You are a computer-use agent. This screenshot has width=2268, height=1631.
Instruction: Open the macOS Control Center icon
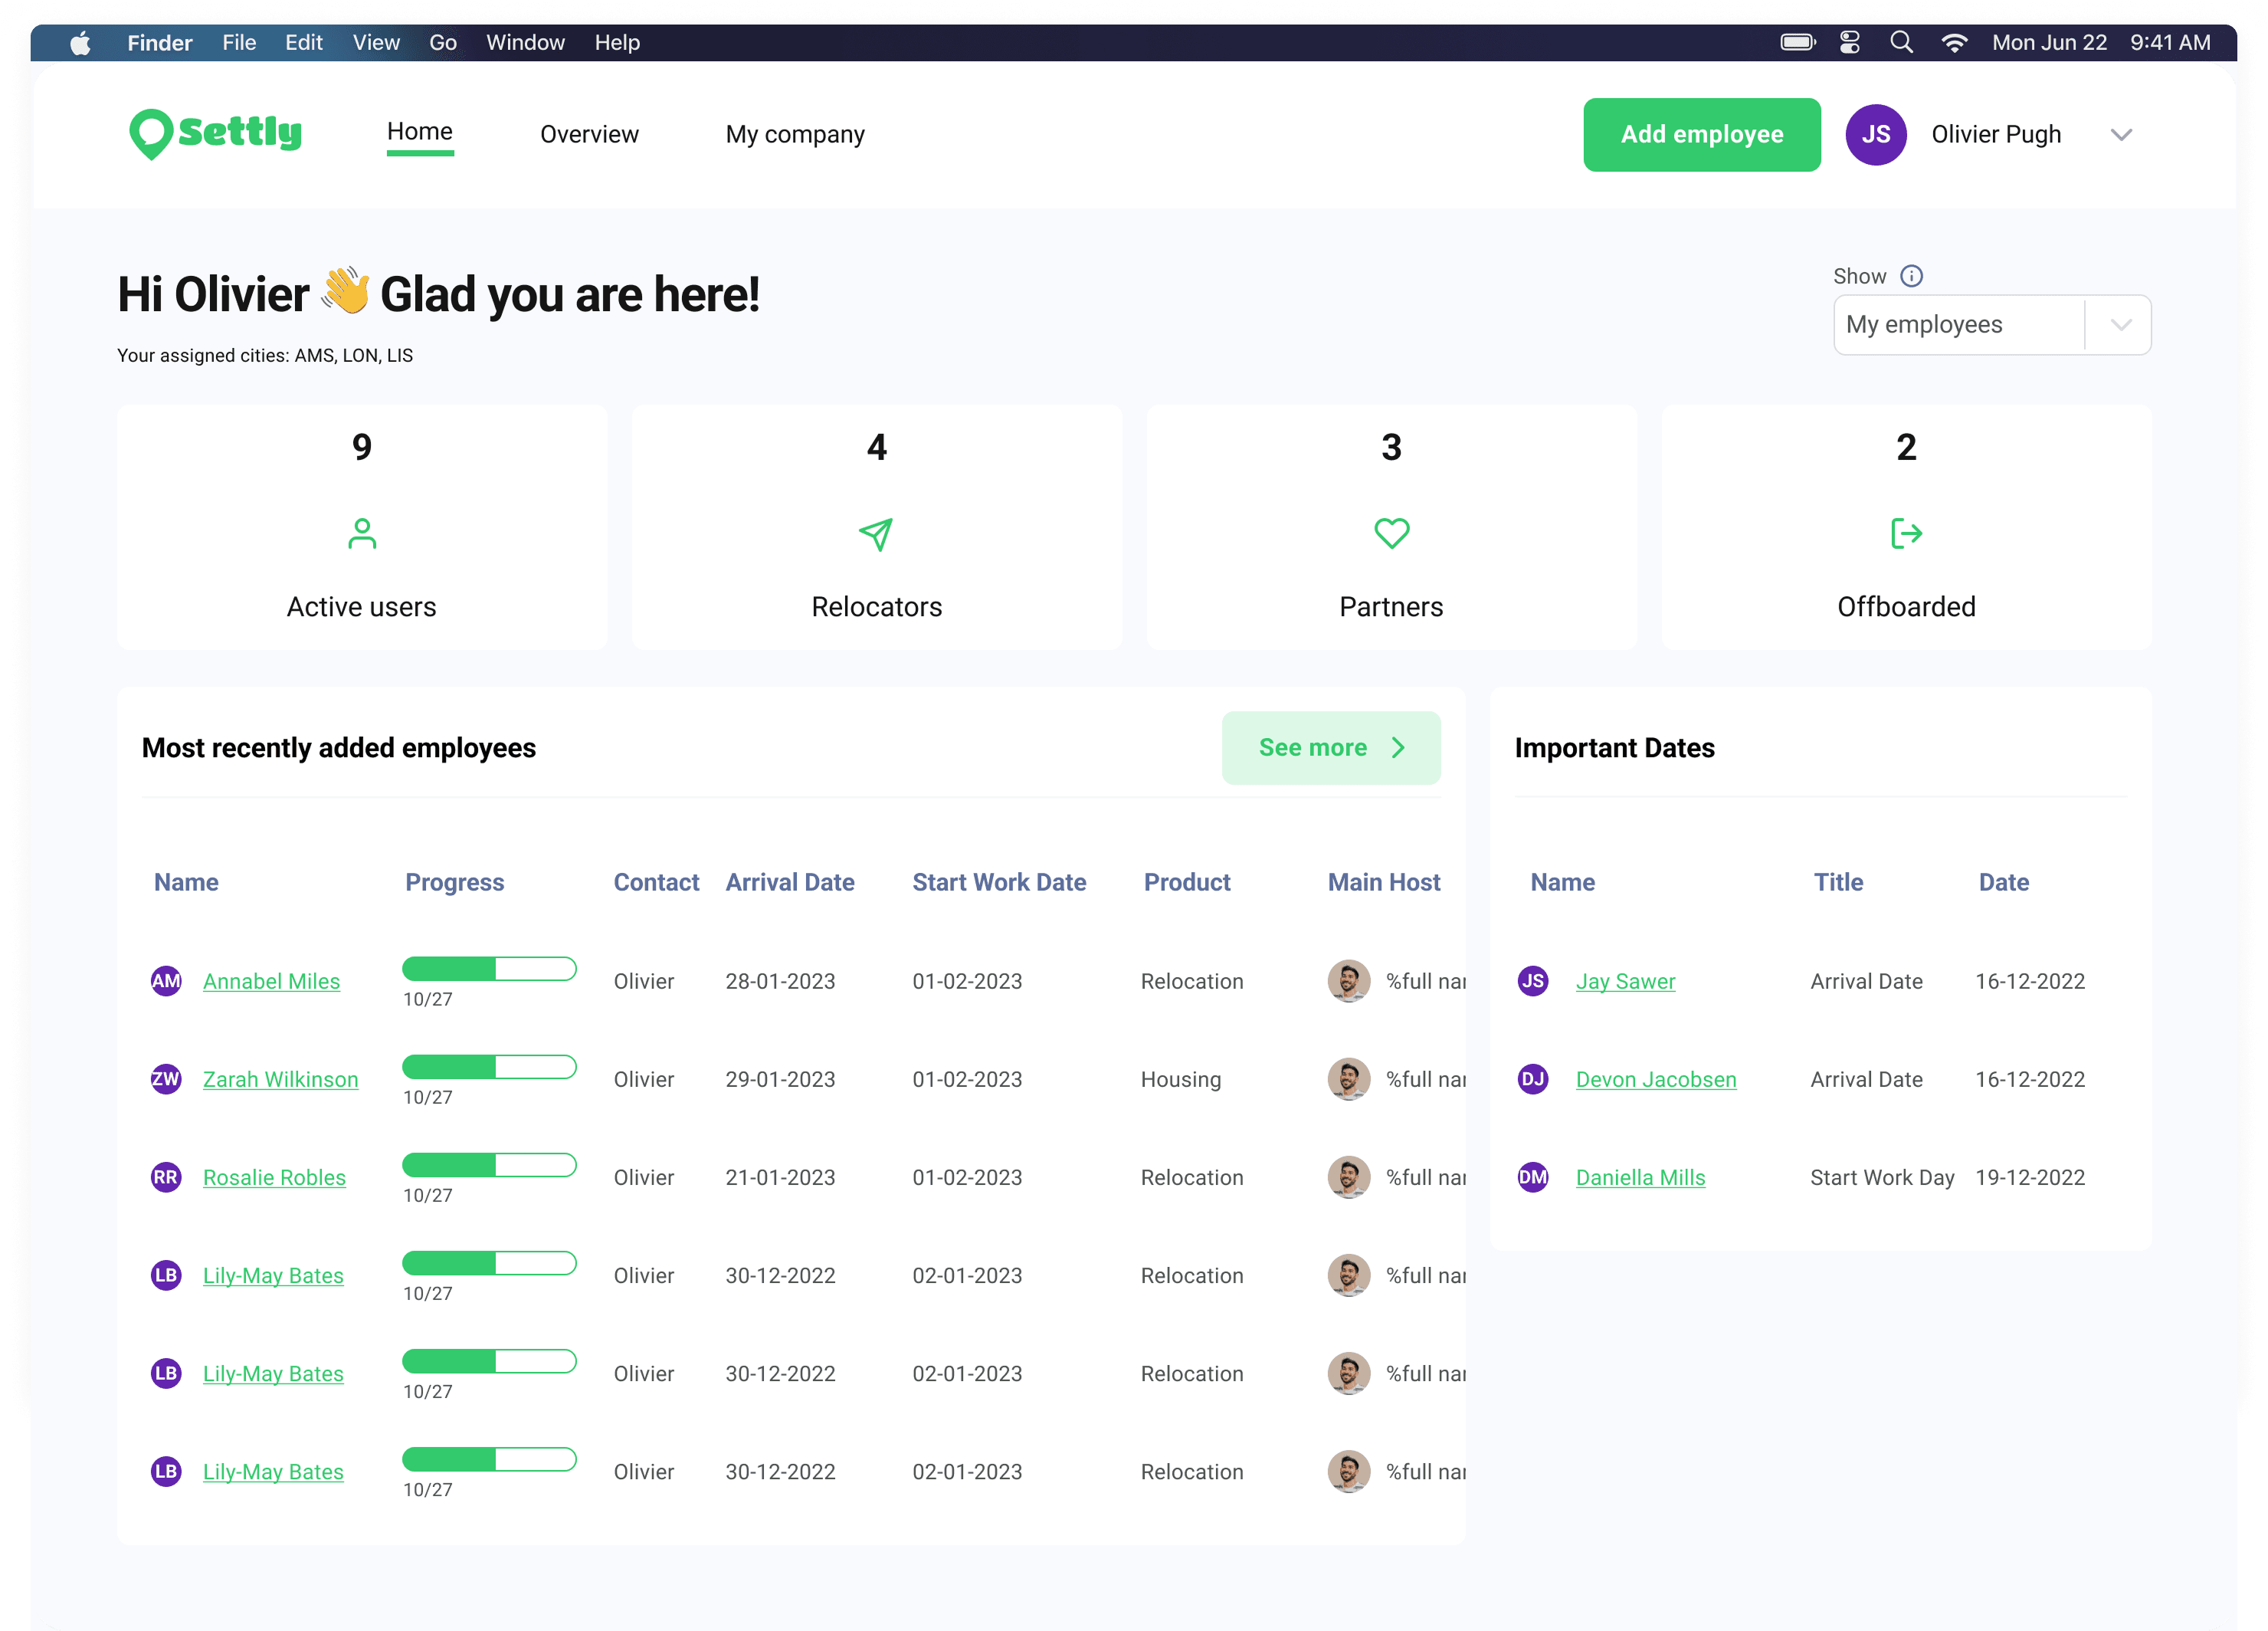[x=1849, y=42]
